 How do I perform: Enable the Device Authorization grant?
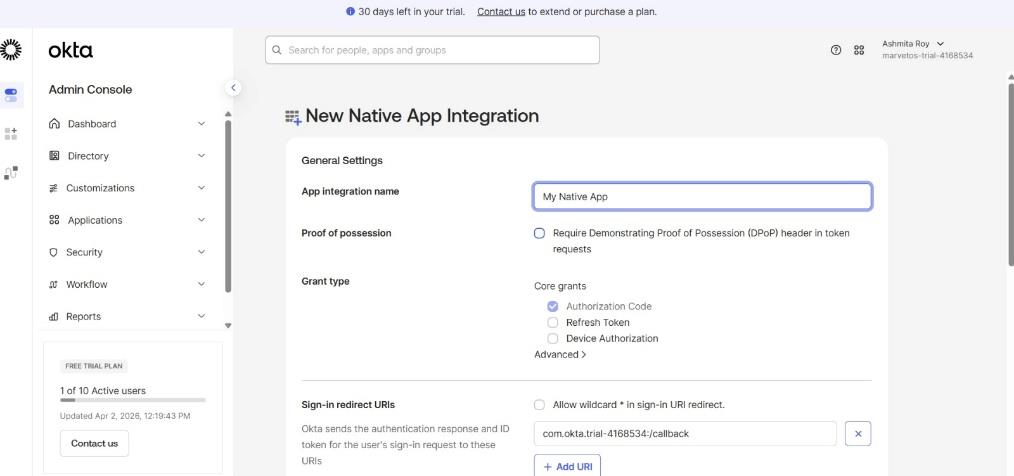552,338
